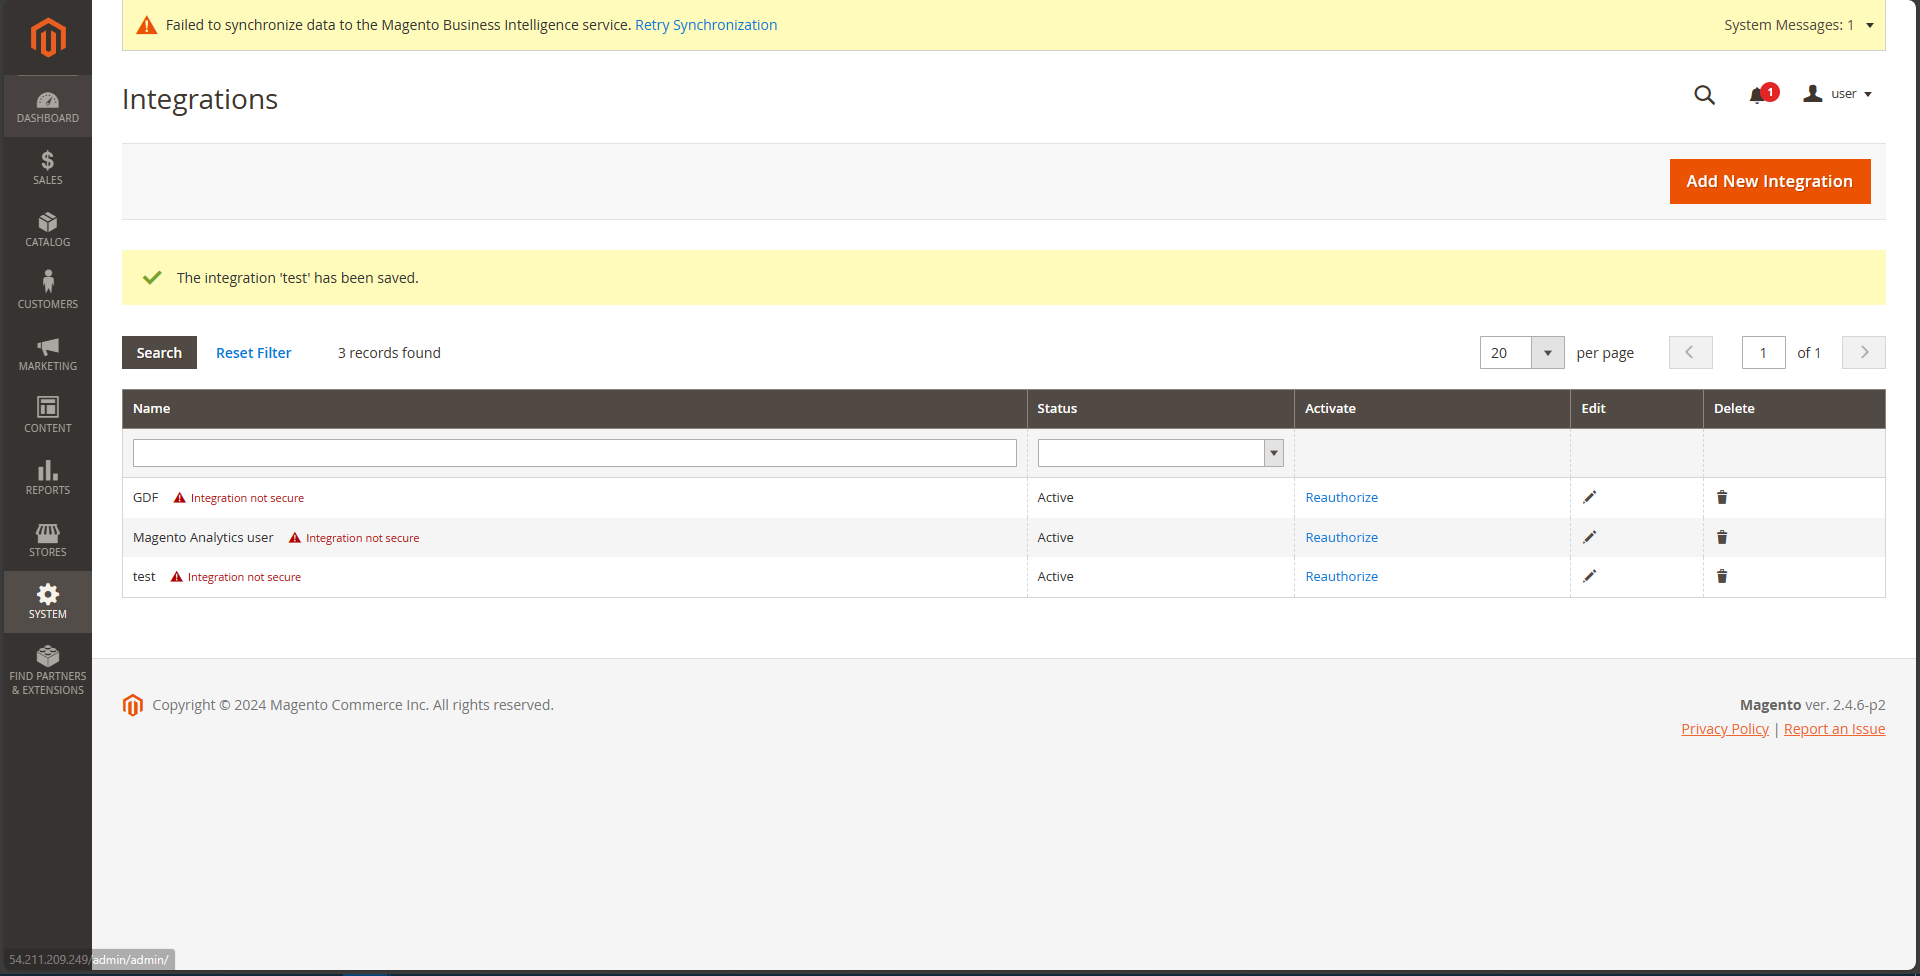
Task: Edit the Magento Analytics user integration
Action: coord(1590,537)
